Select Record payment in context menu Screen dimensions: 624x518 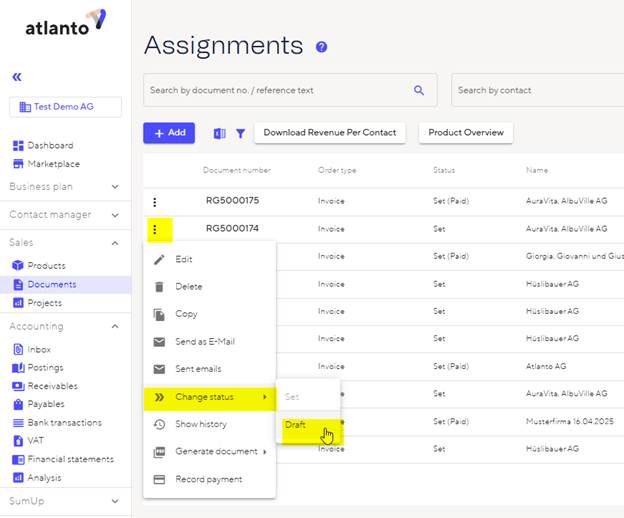coord(208,479)
